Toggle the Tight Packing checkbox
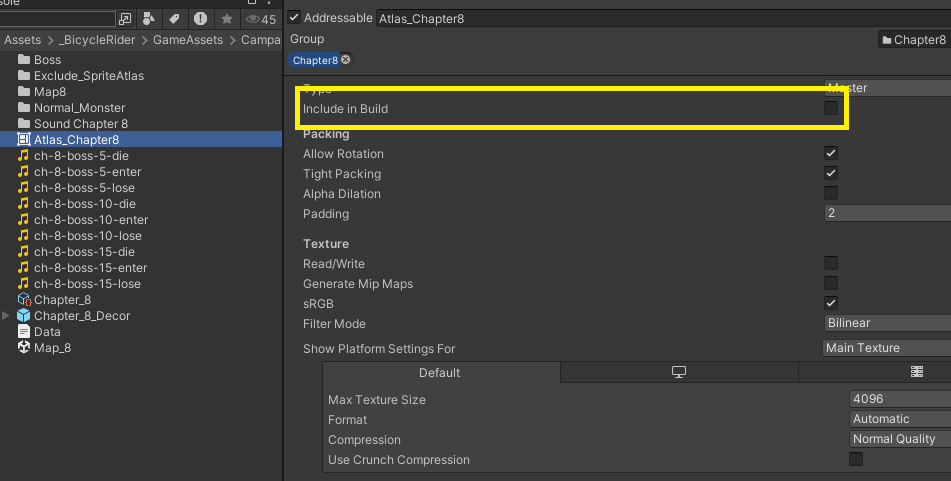 click(831, 173)
